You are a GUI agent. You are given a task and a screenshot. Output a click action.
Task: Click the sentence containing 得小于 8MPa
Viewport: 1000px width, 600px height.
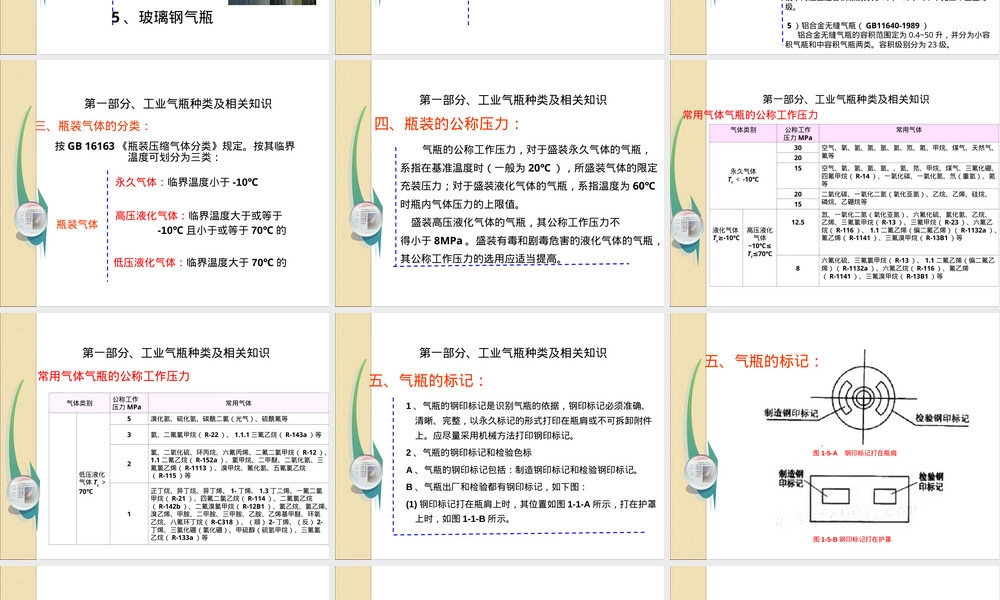coord(531,240)
